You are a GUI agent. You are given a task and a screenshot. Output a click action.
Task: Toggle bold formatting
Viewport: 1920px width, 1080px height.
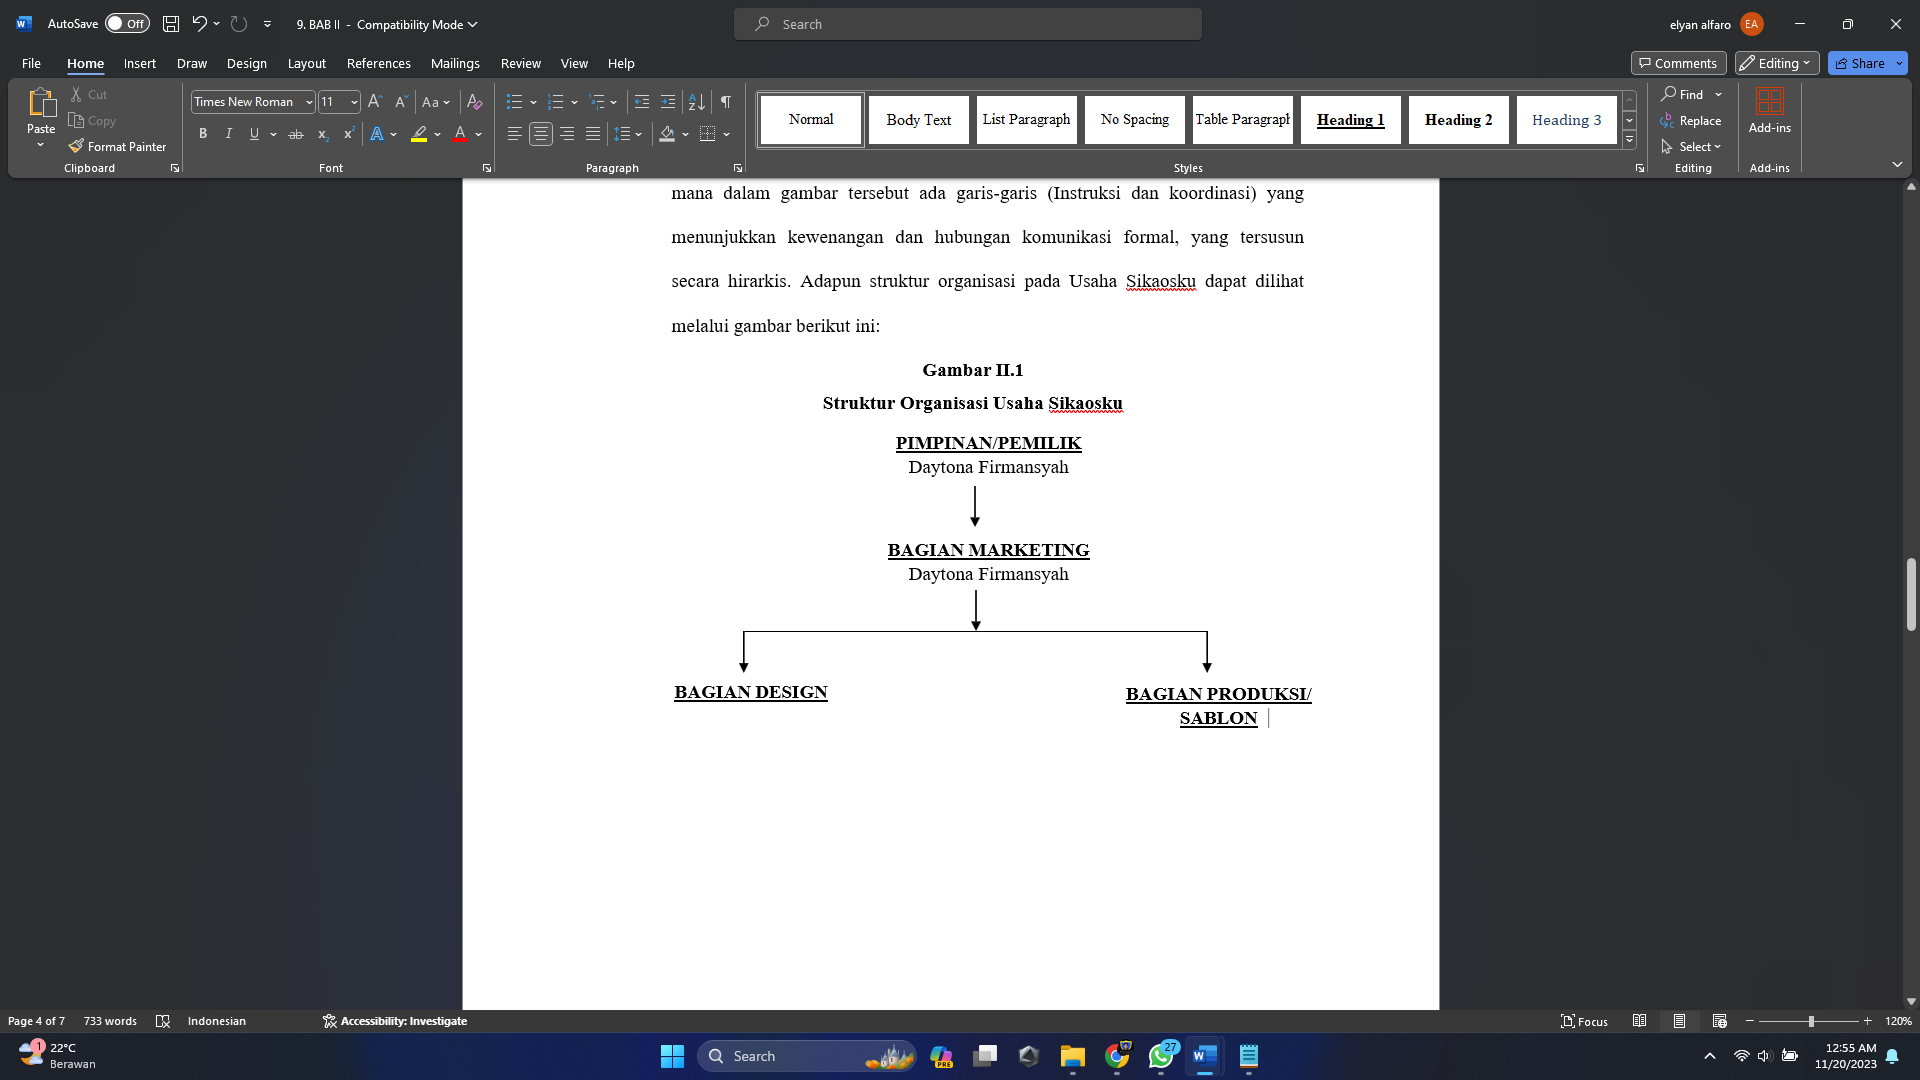point(203,134)
